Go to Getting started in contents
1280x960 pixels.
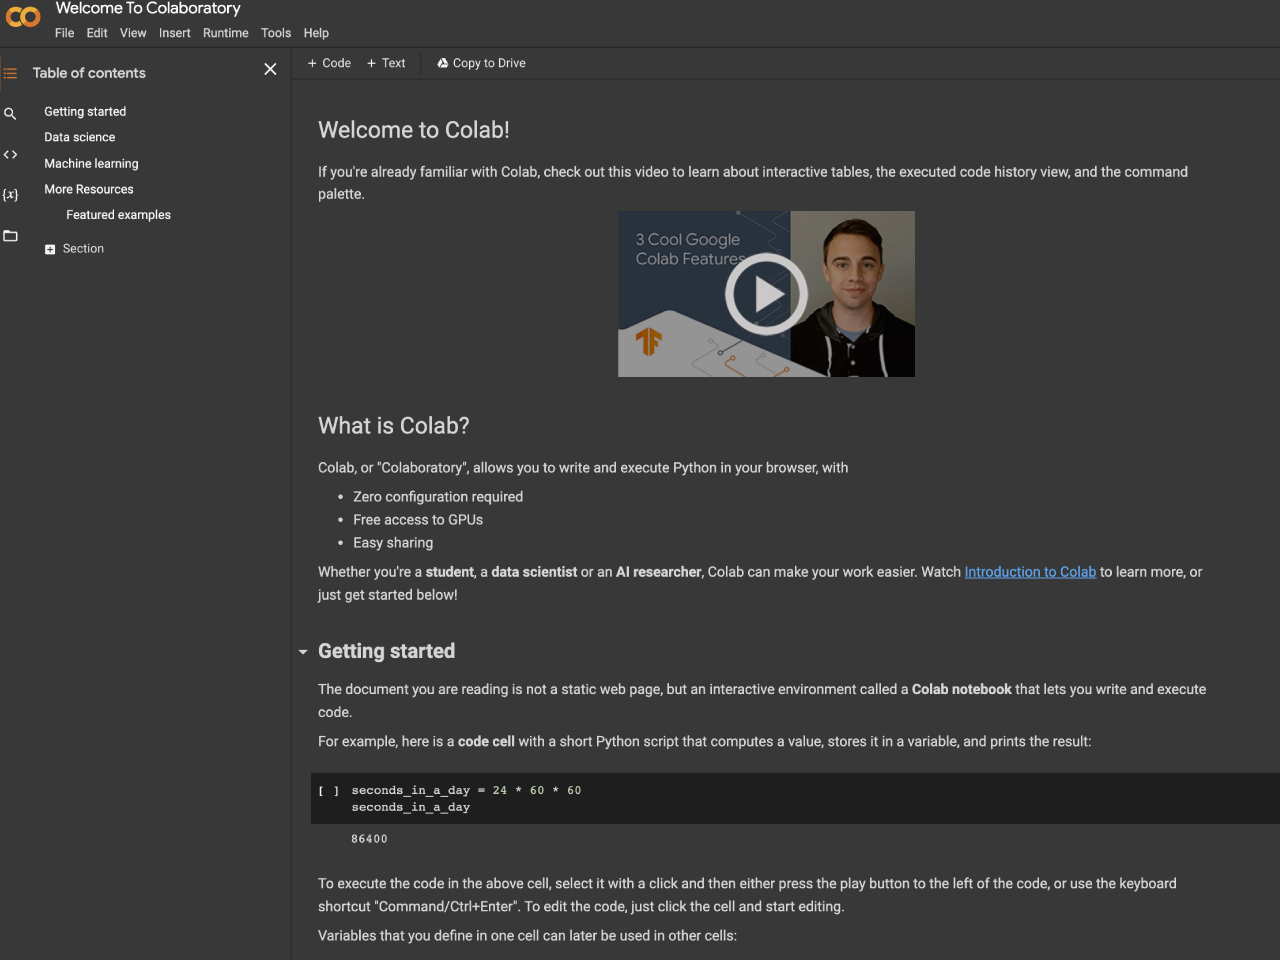click(x=85, y=112)
